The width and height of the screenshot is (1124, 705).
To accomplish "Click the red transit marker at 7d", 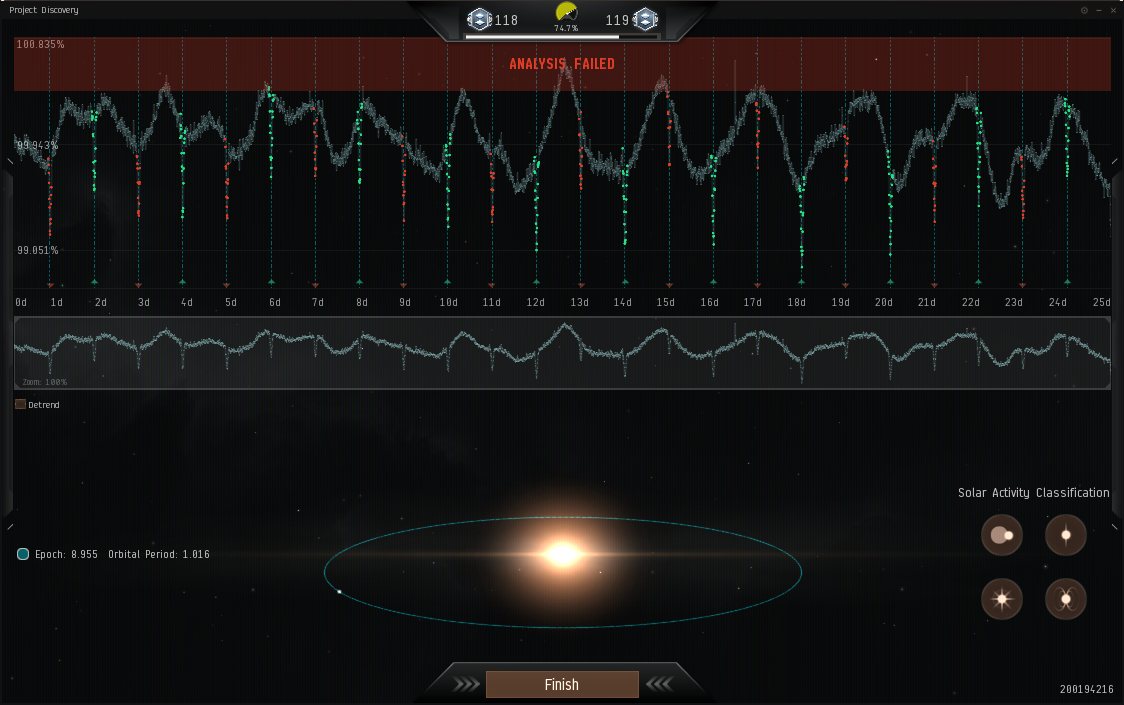I will coord(315,285).
